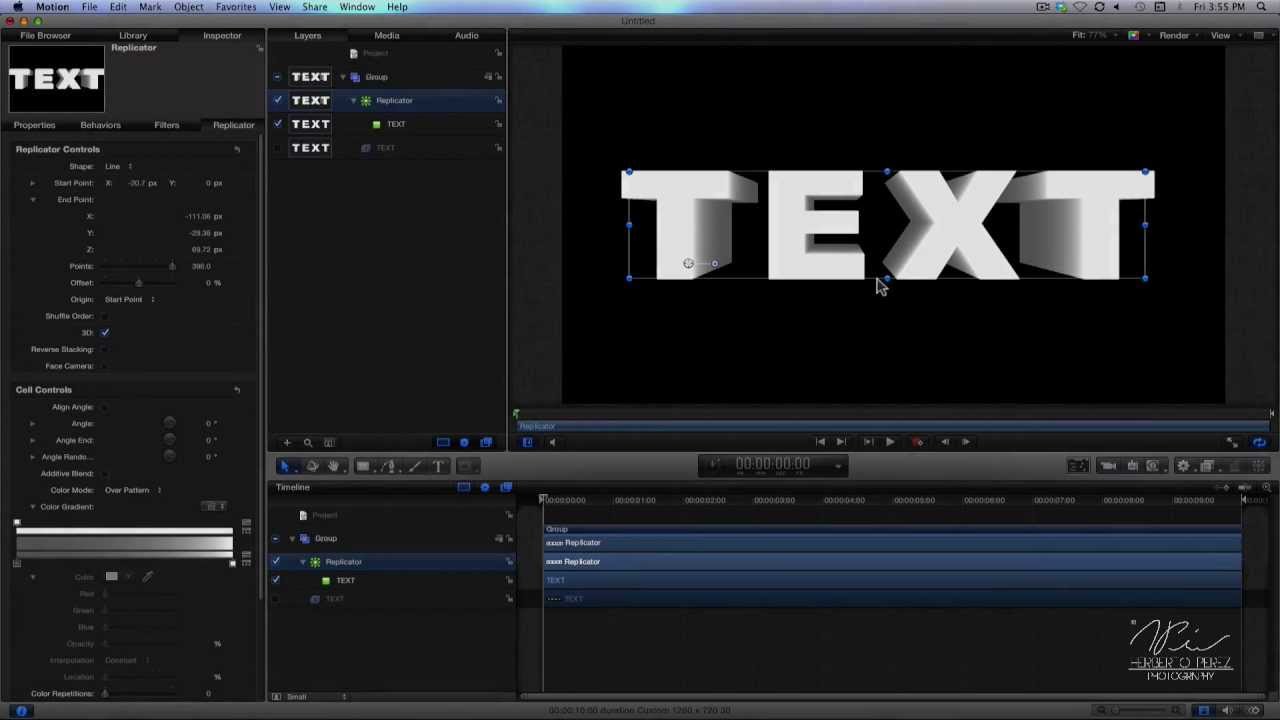The width and height of the screenshot is (1280, 720).
Task: Collapse the Replicator triangle in Layers list
Action: point(353,100)
